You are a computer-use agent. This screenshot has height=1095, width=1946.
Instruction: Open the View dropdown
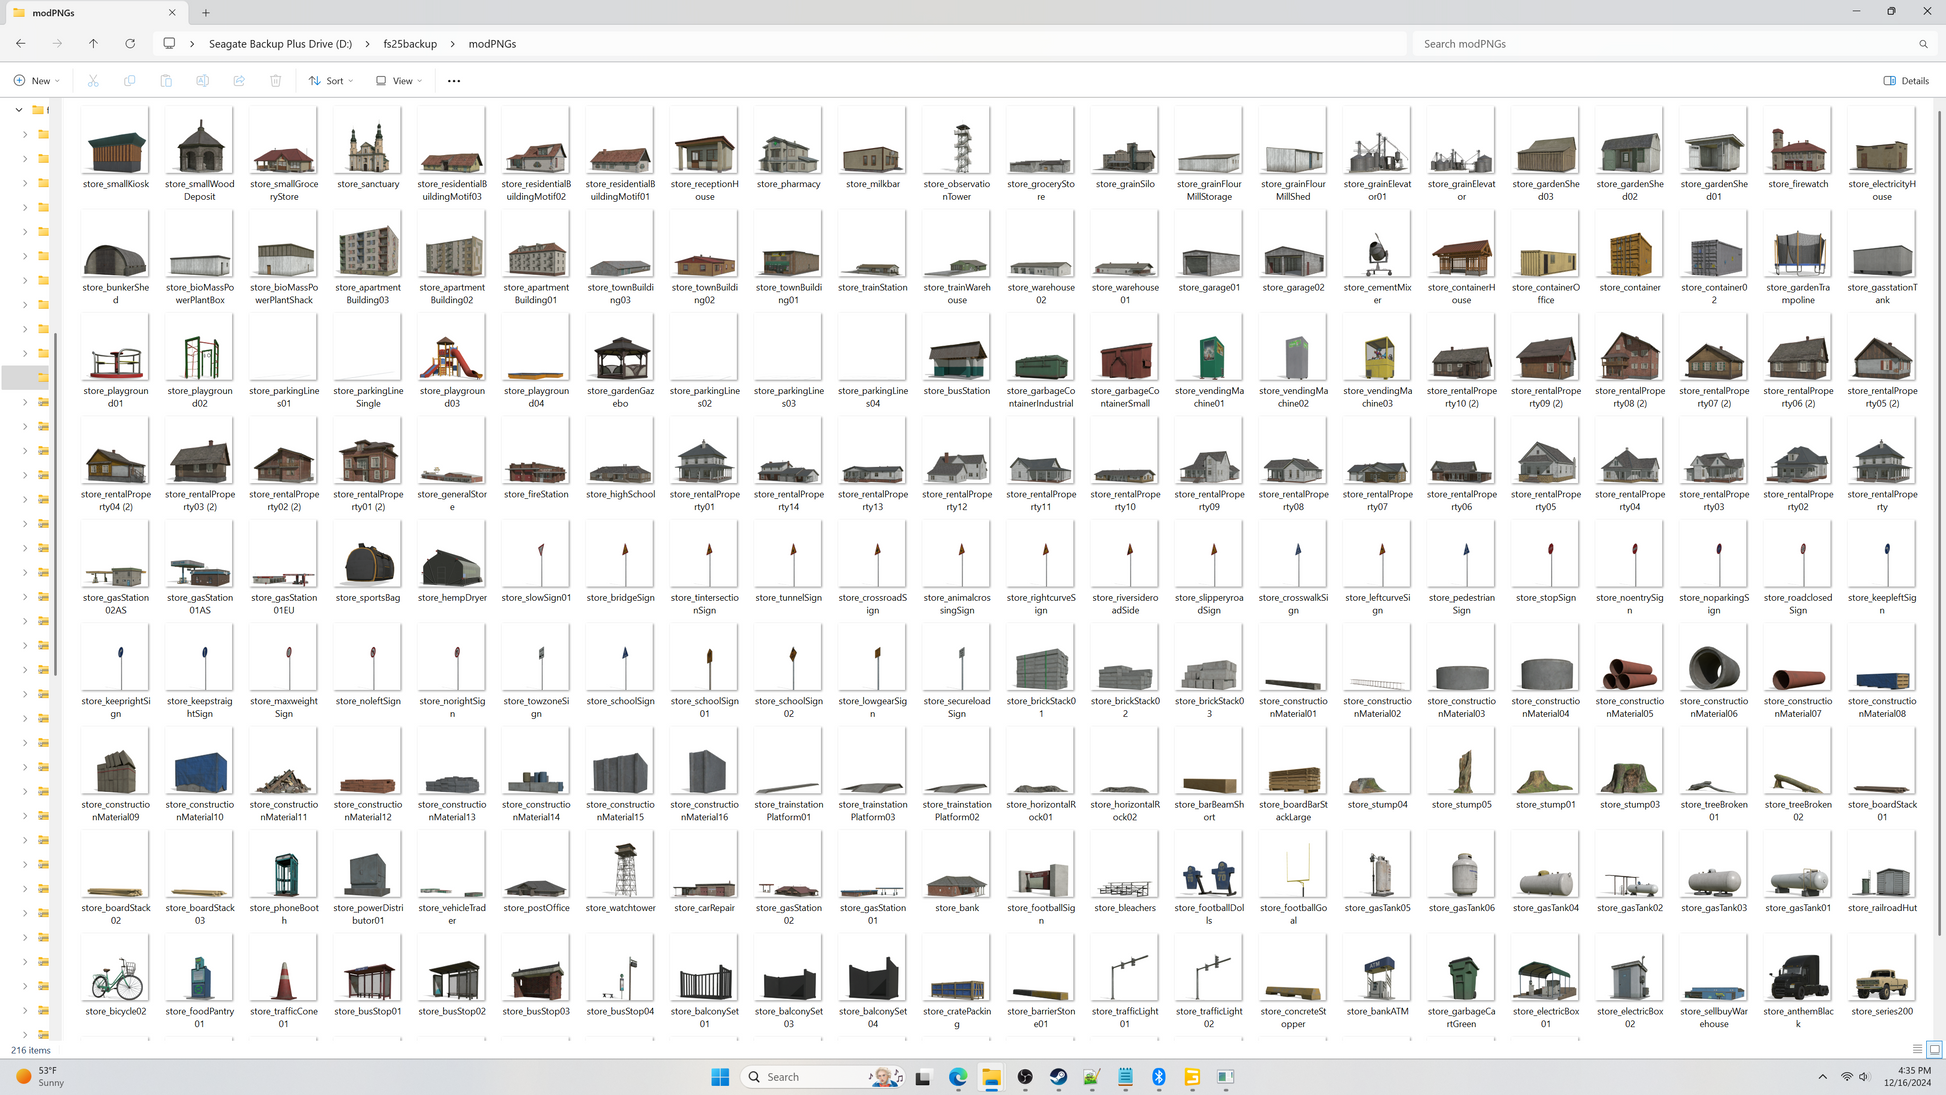coord(399,81)
